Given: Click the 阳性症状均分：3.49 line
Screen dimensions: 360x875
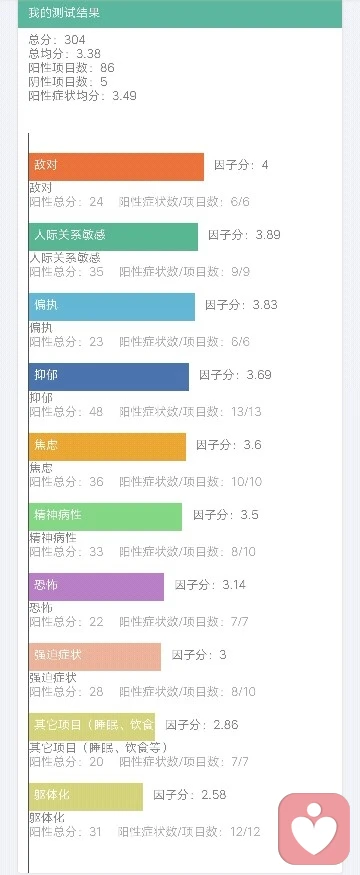Looking at the screenshot, I should (x=83, y=95).
